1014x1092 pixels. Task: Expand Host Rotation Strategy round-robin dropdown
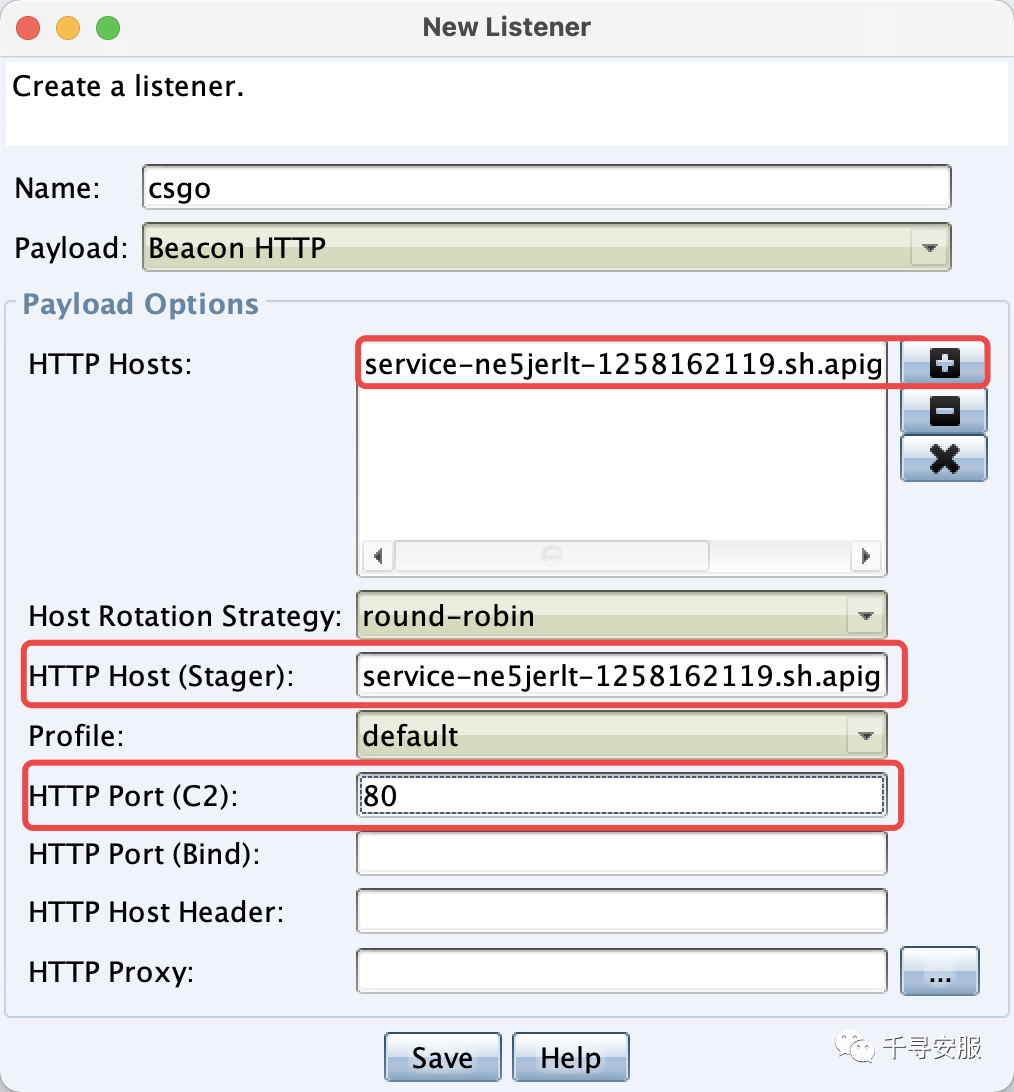866,616
